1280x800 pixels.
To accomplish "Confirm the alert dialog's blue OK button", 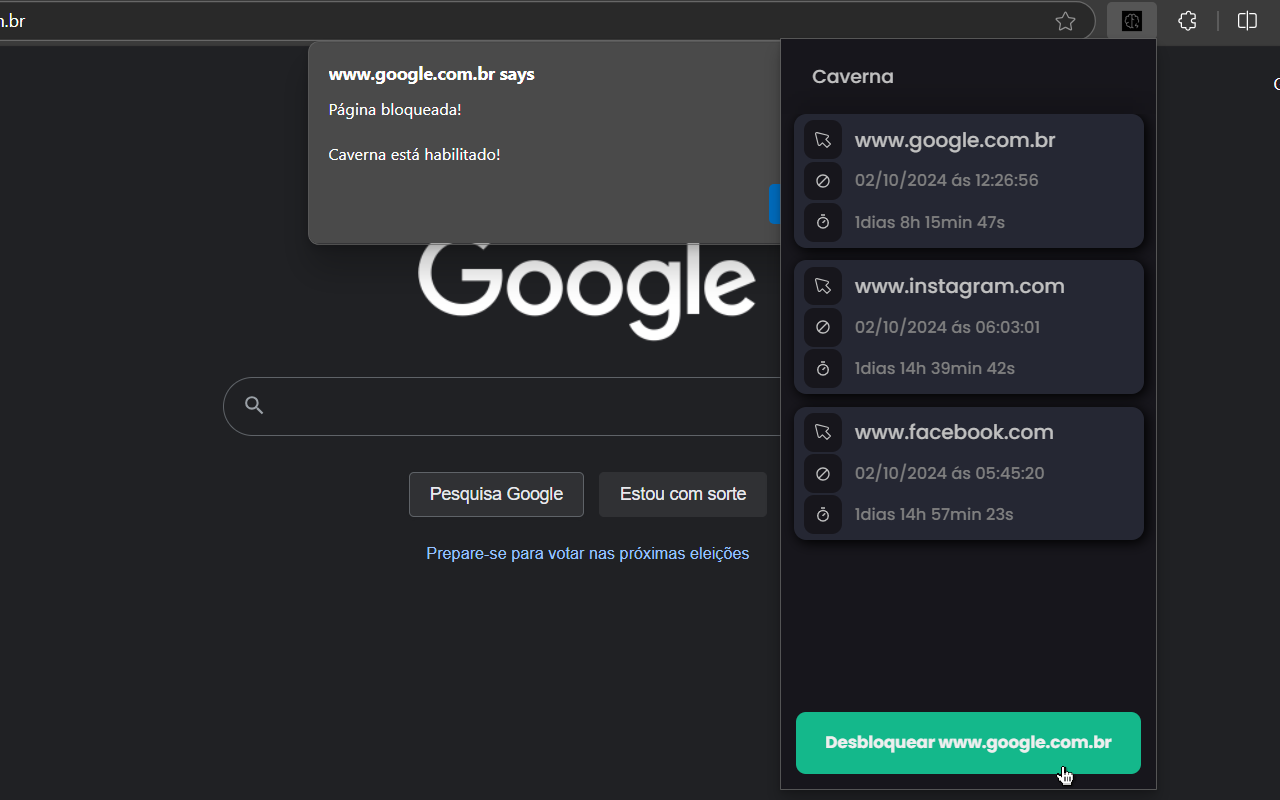I will 775,204.
